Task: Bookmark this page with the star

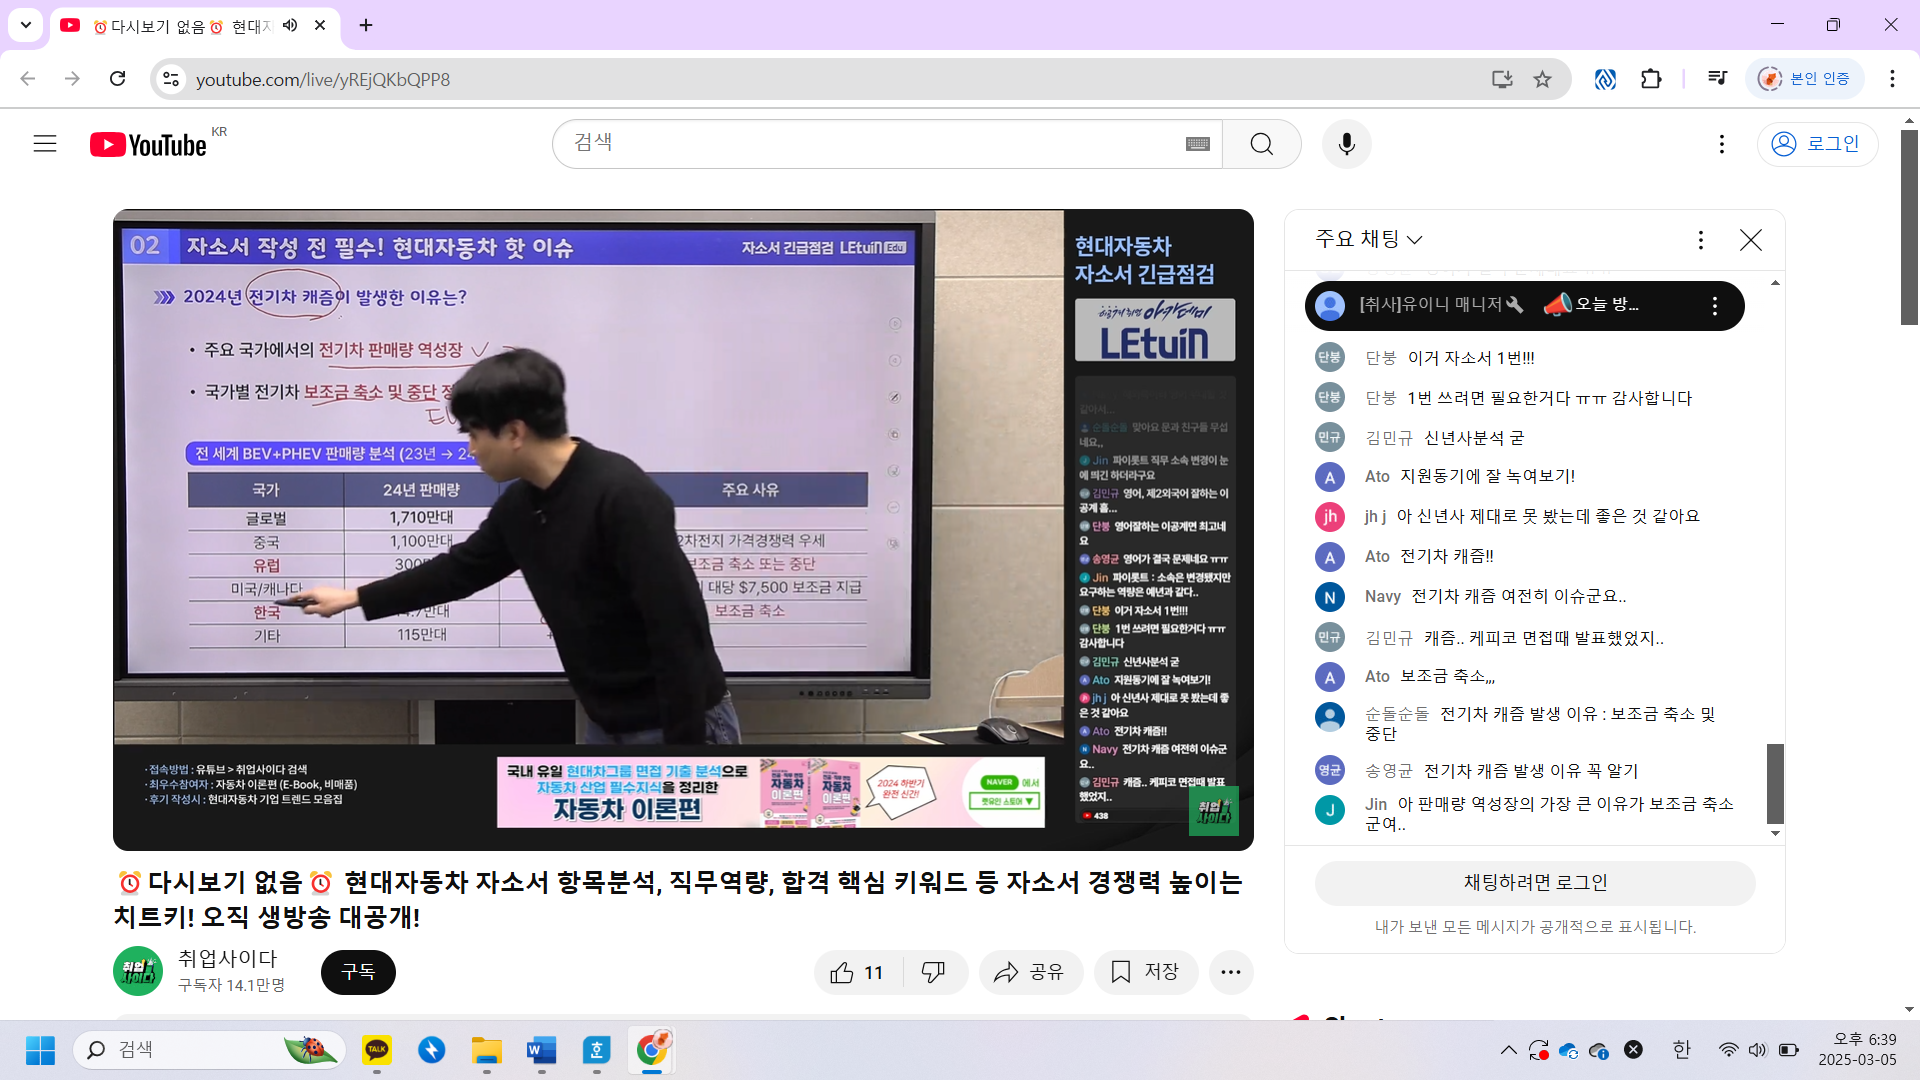Action: point(1543,79)
